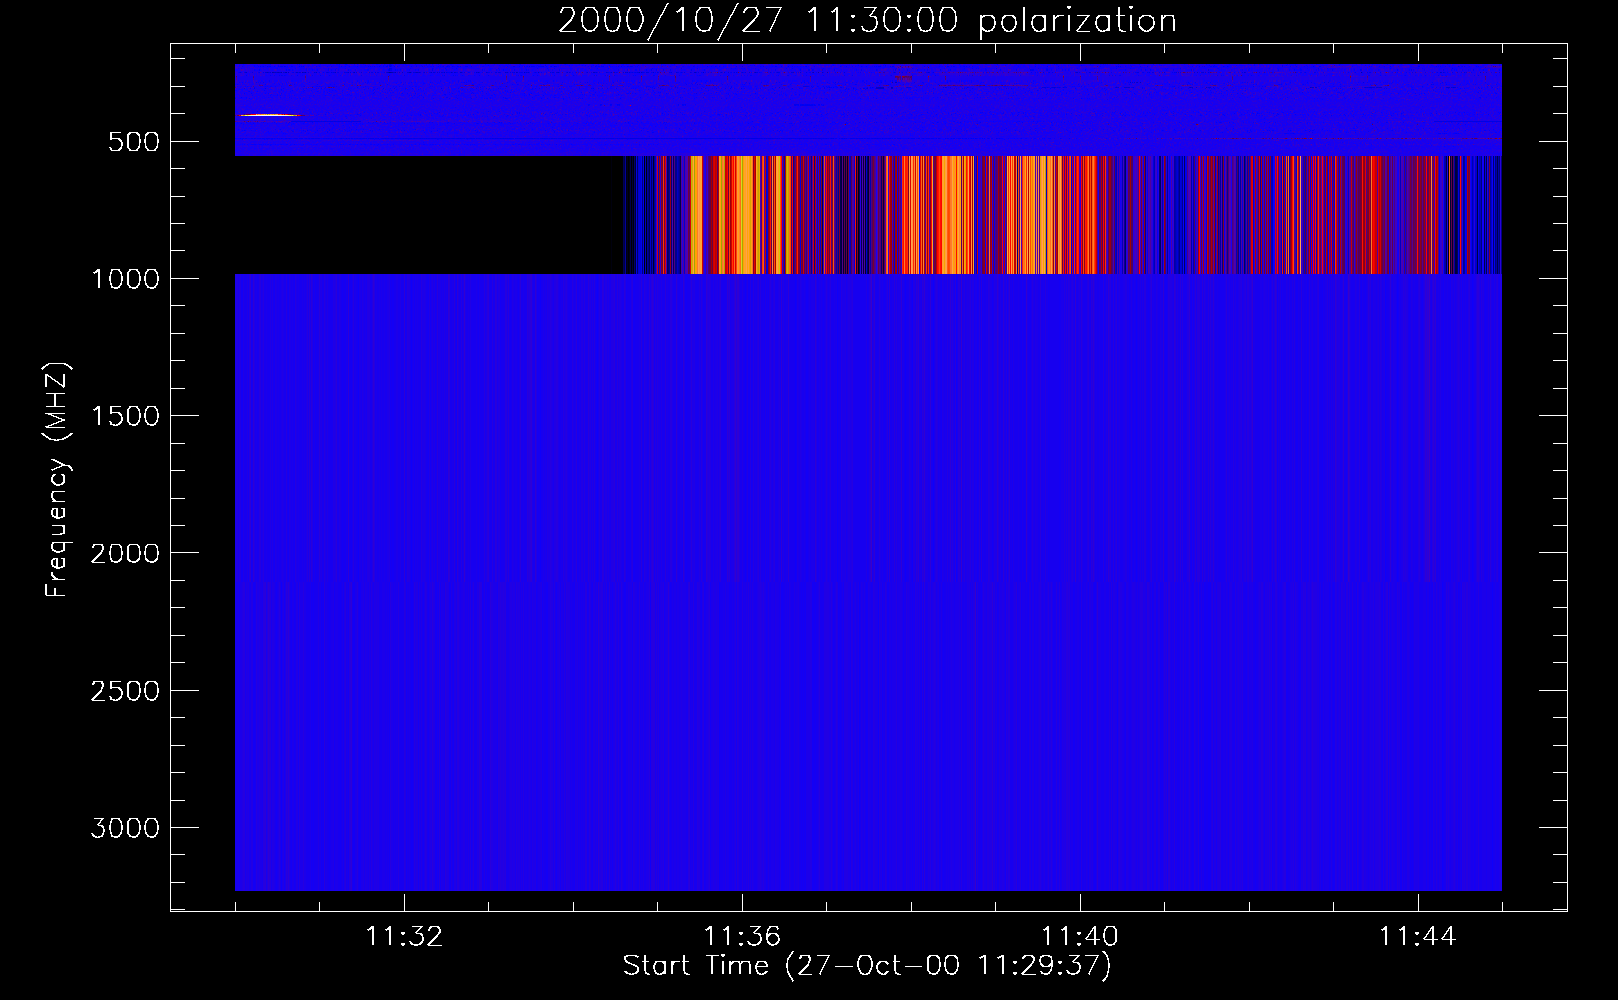Click the 11:32 time tick label
The height and width of the screenshot is (1000, 1618).
point(404,937)
